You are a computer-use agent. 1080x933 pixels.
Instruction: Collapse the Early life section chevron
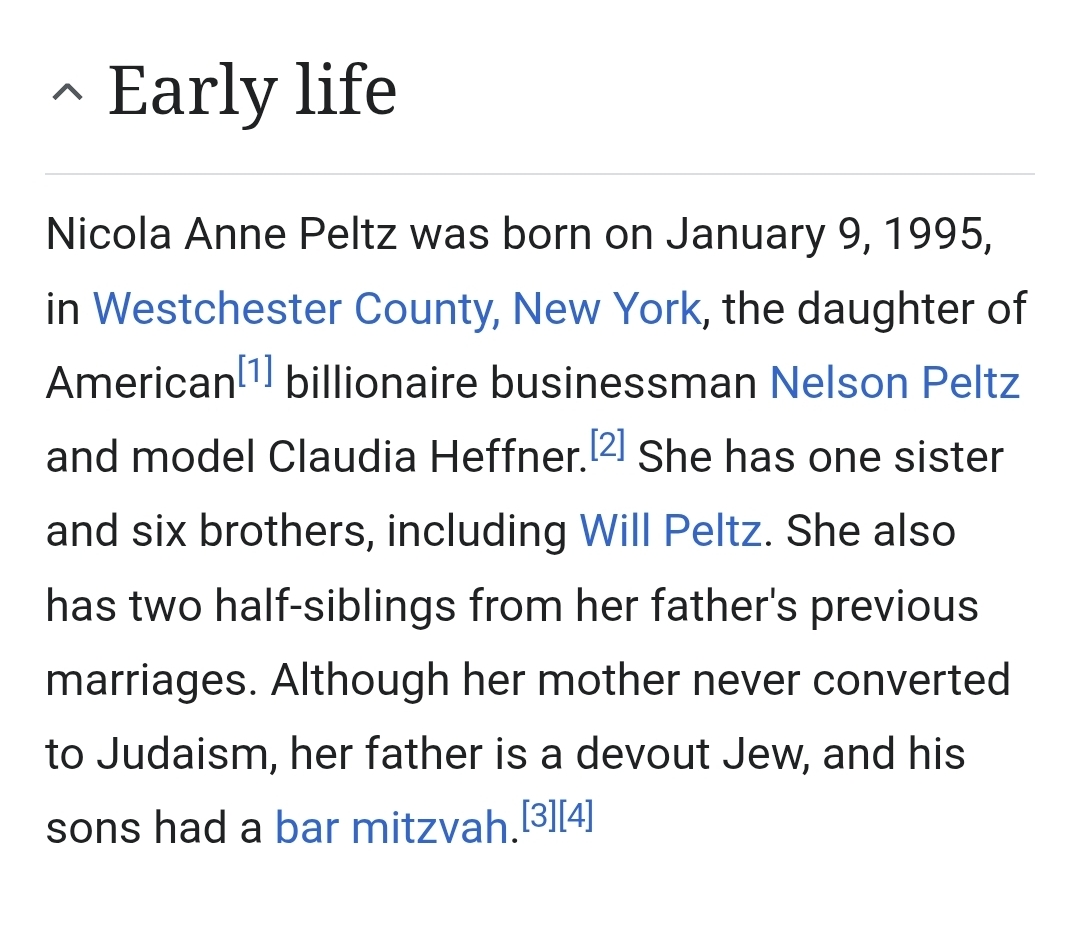[68, 92]
